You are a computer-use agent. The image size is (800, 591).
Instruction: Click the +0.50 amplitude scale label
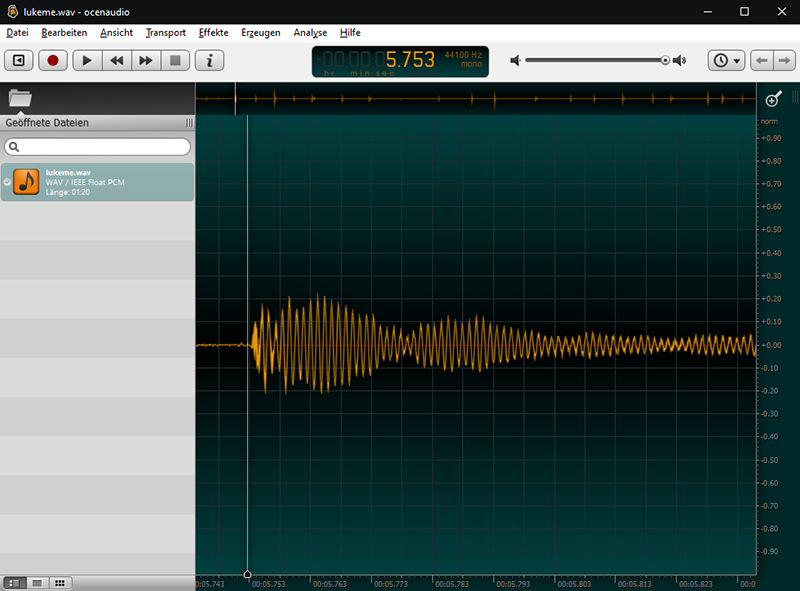tap(771, 230)
